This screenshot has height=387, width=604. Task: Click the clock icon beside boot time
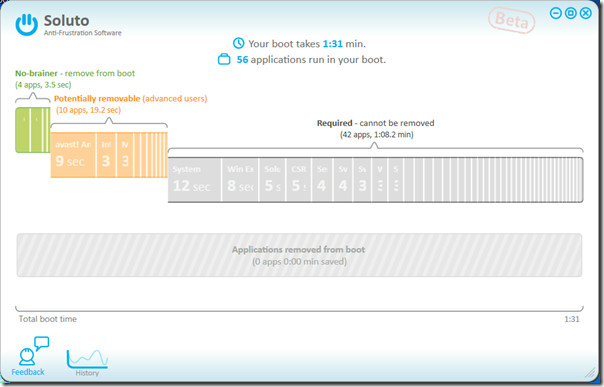click(238, 43)
